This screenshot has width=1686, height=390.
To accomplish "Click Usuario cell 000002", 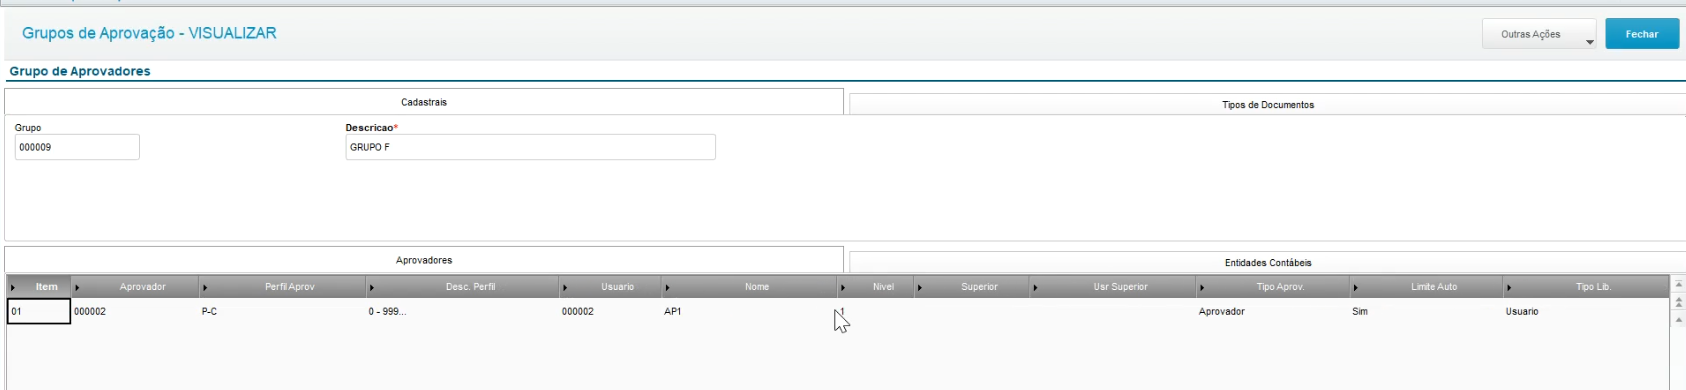I will coord(611,312).
